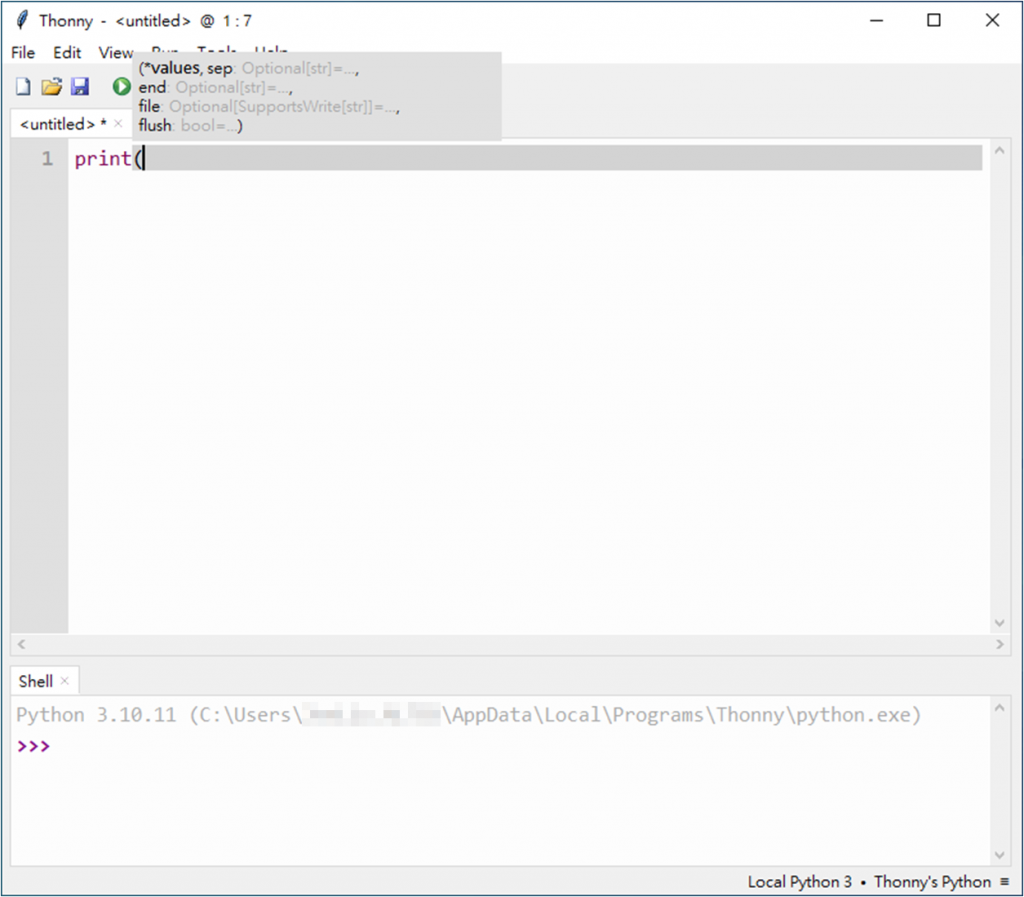Click the 'end' parameter in the signature tooltip
The height and width of the screenshot is (897, 1024).
click(152, 87)
